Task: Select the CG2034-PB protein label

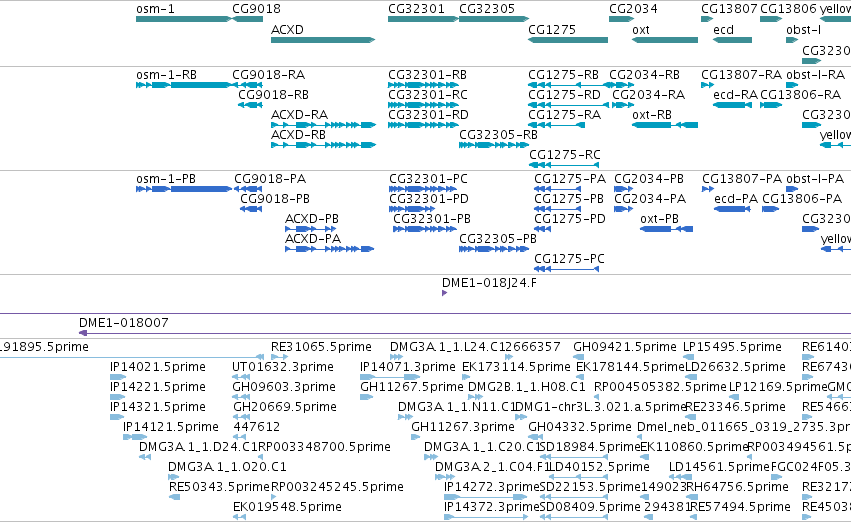Action: 649,179
